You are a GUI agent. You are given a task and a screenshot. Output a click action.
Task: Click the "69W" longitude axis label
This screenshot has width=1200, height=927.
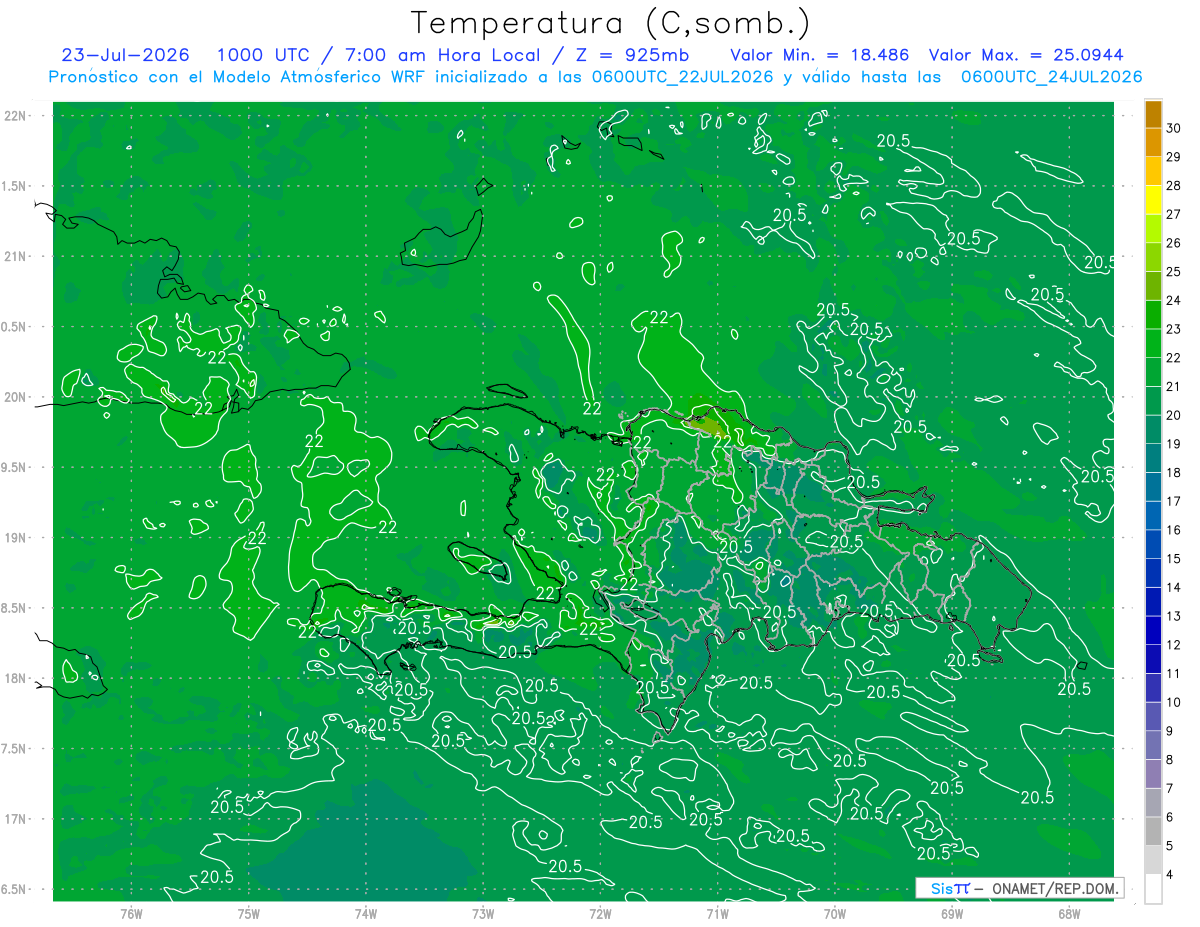point(951,913)
